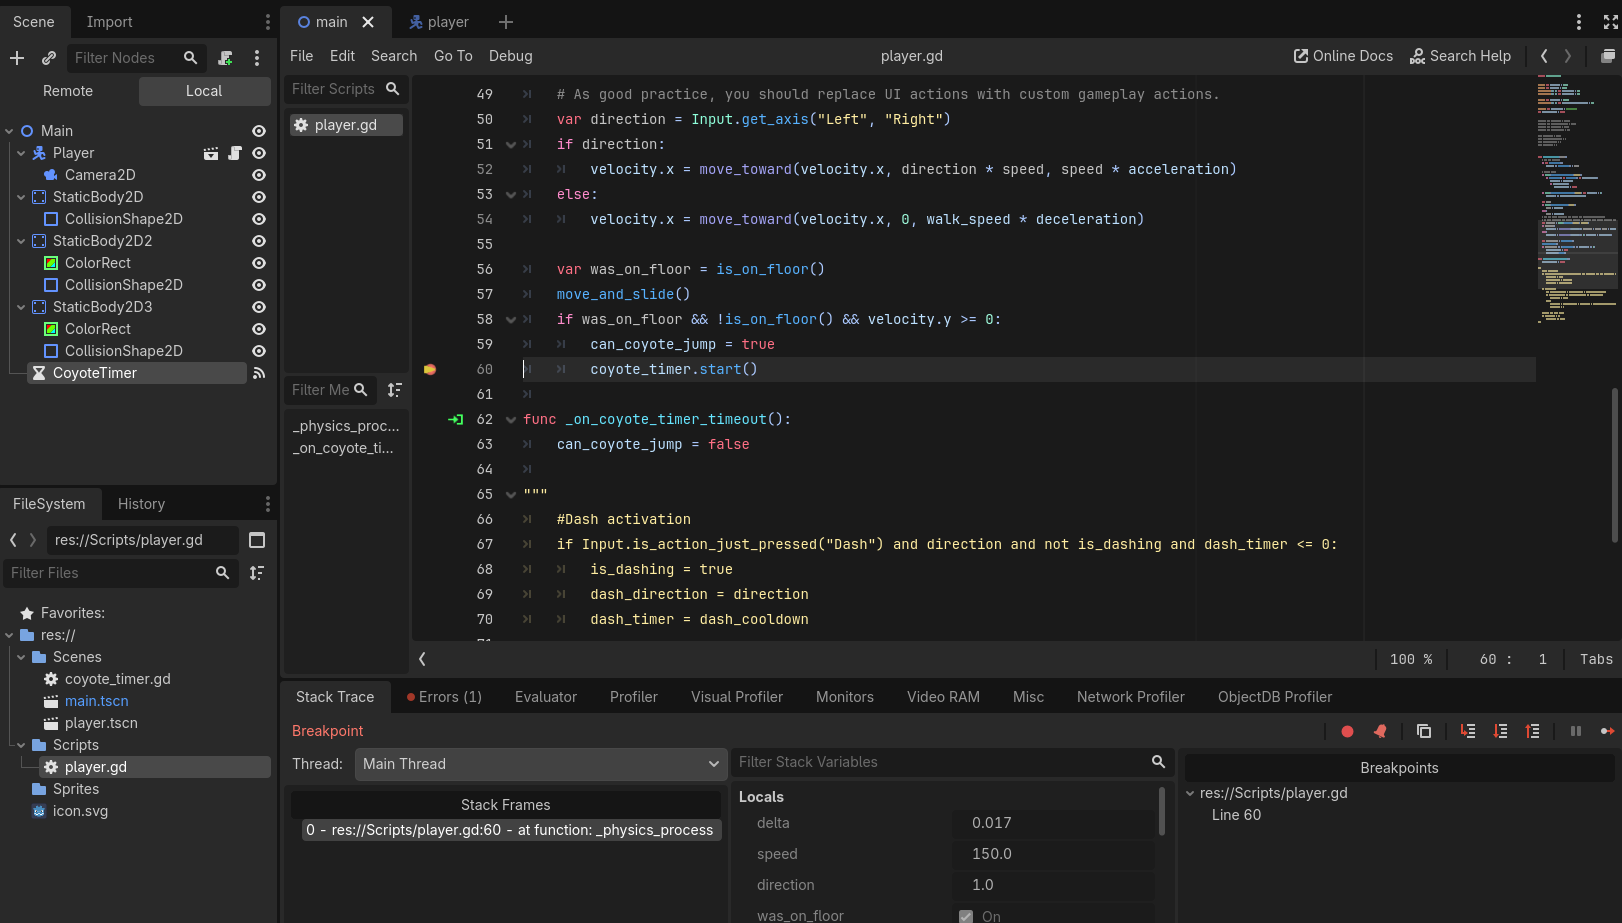Image resolution: width=1622 pixels, height=923 pixels.
Task: Click the copy error icon in debugger
Action: 1424,731
